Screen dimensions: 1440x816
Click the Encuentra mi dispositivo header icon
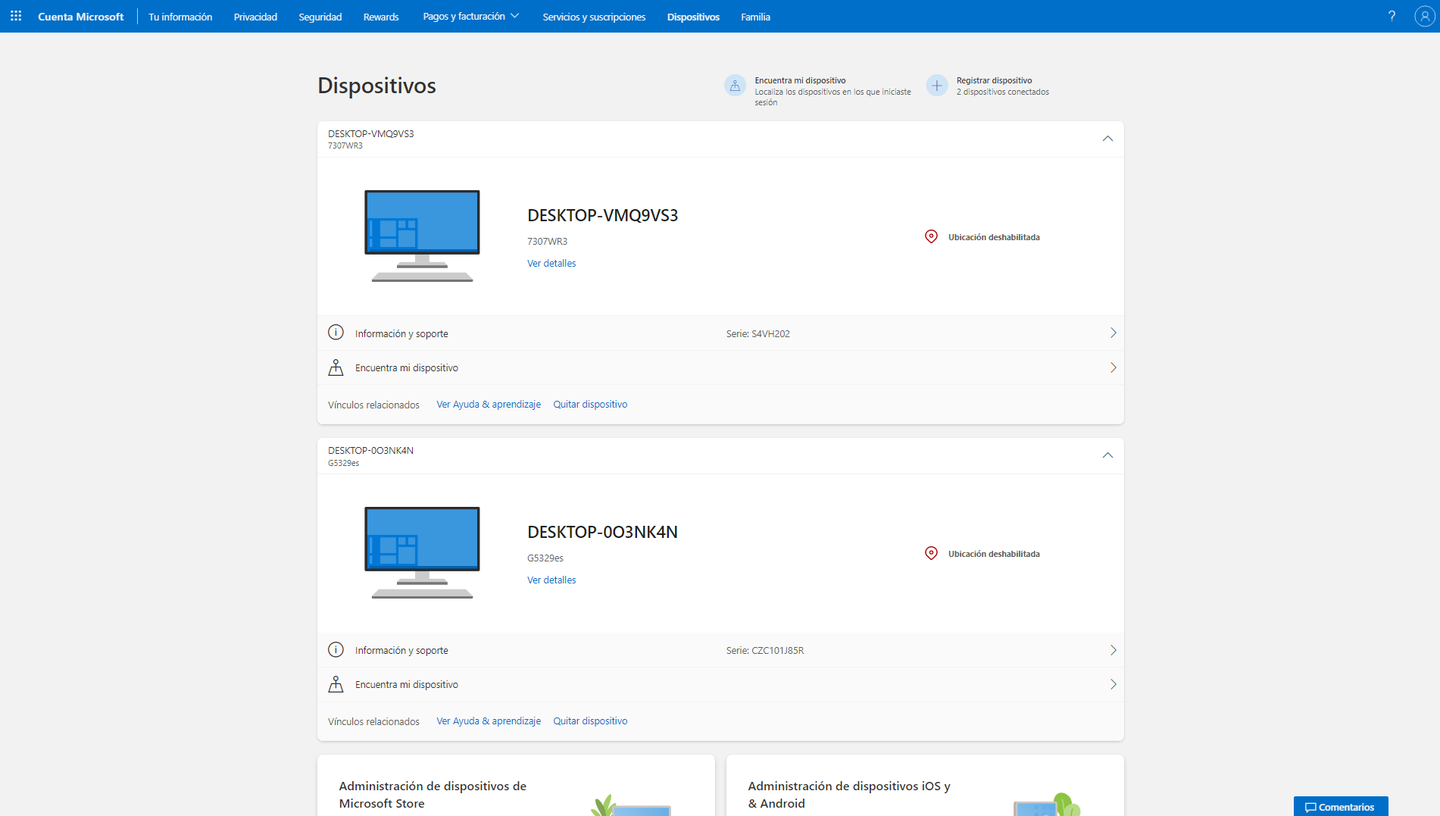click(735, 86)
